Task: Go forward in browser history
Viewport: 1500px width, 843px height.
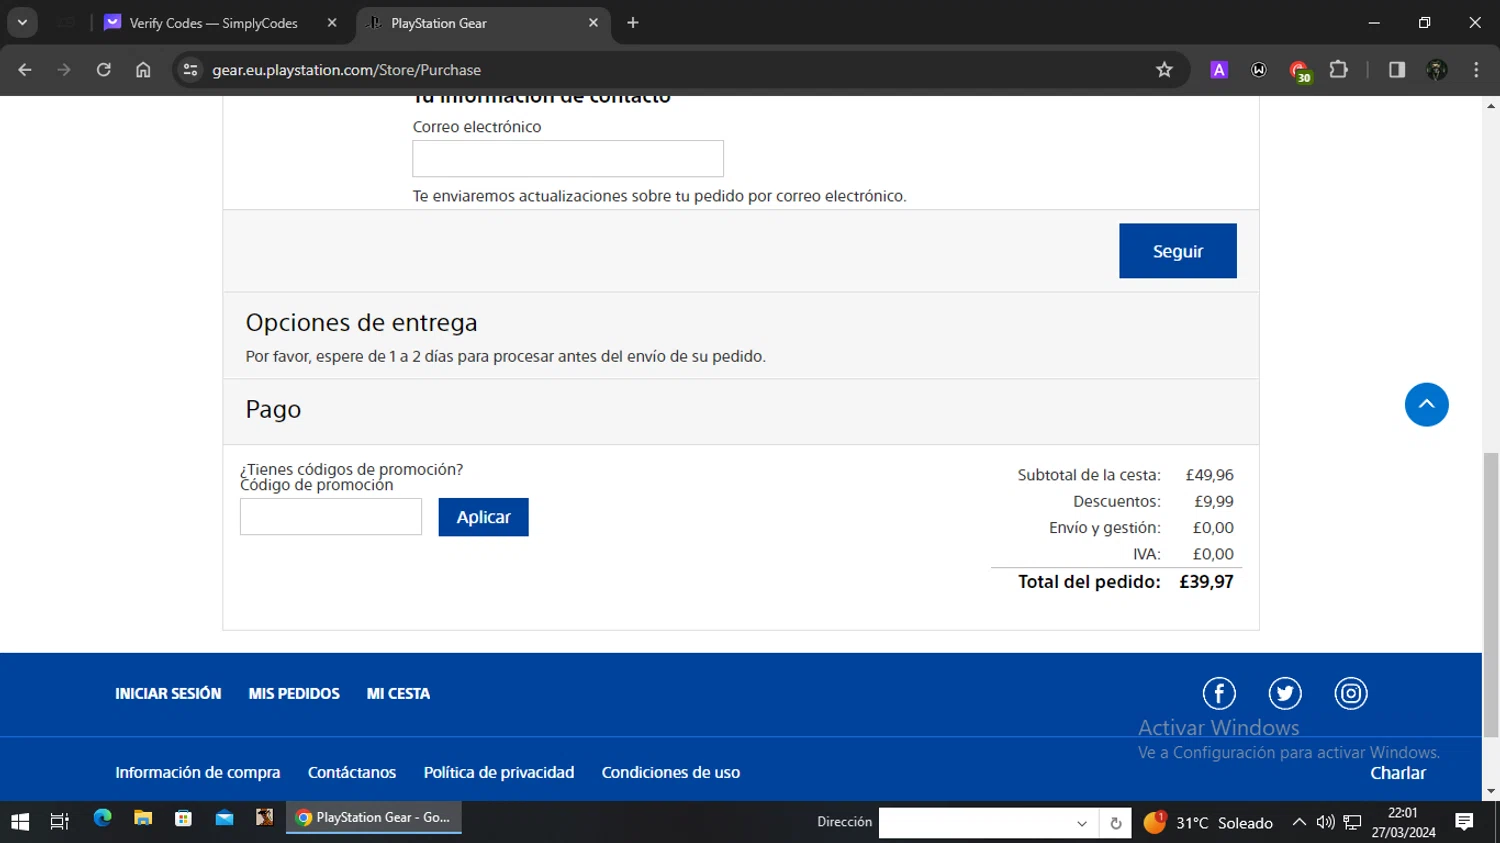Action: [64, 70]
